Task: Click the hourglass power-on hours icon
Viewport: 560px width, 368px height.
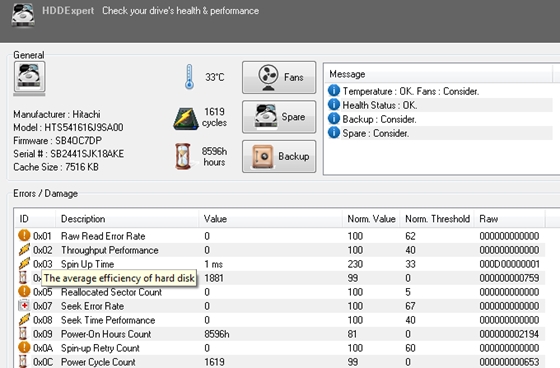Action: [x=183, y=156]
